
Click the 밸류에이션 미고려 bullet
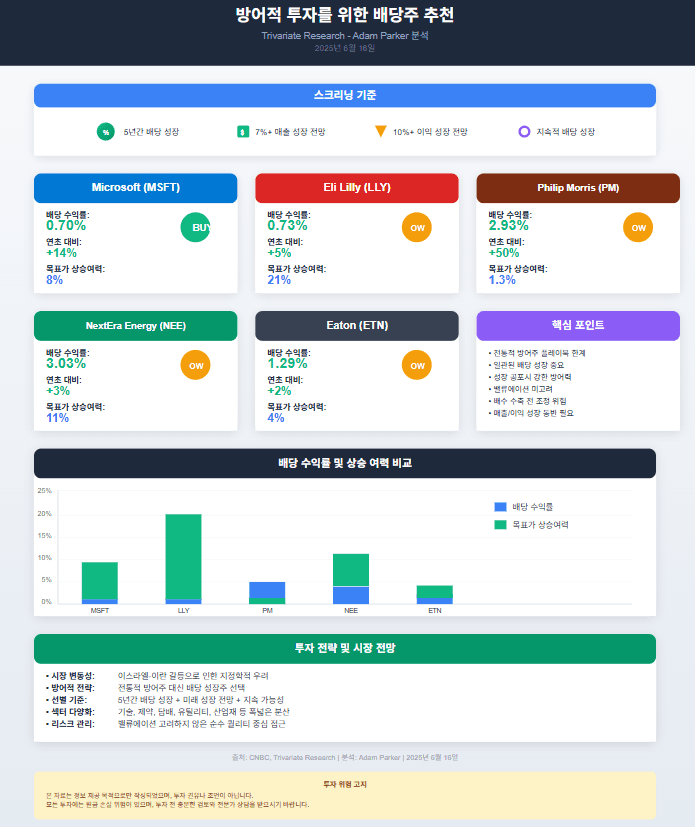pyautogui.click(x=520, y=389)
